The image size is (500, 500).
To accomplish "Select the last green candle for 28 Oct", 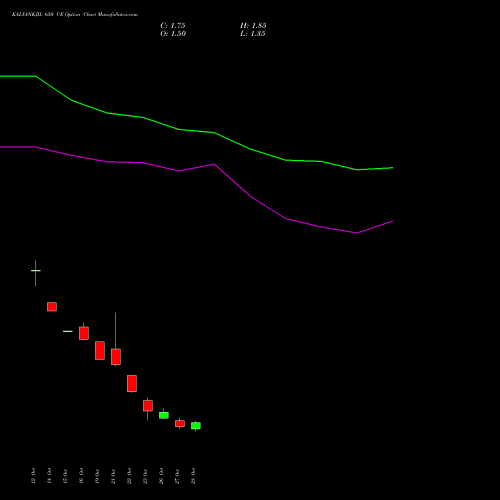I will pyautogui.click(x=196, y=426).
